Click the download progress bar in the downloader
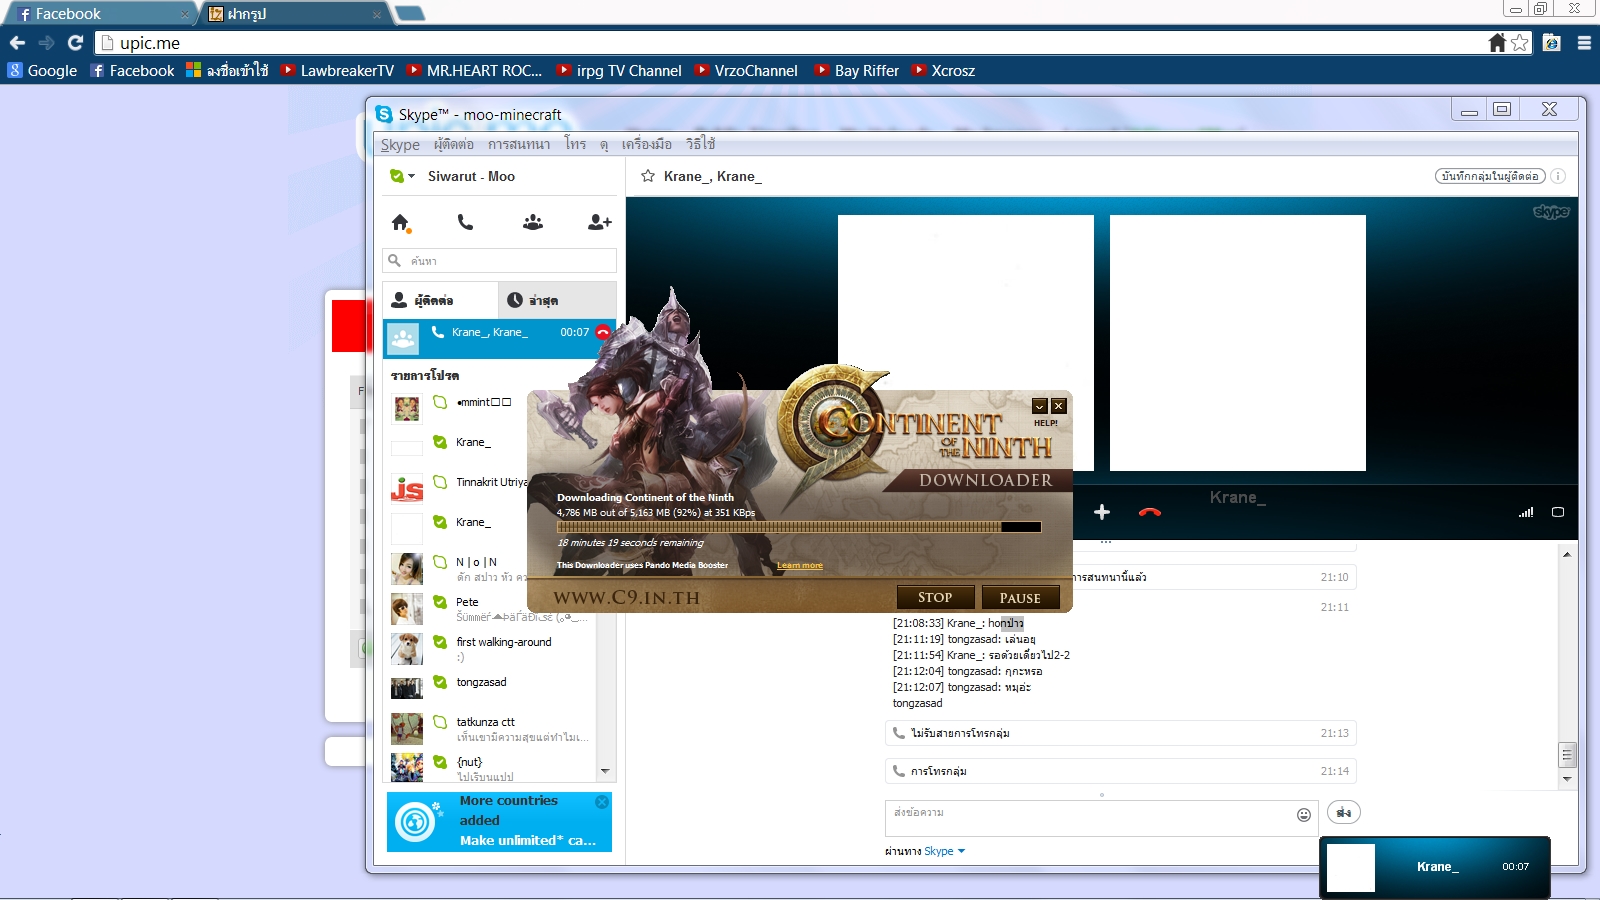Screen dimensions: 1600x900 coord(799,527)
